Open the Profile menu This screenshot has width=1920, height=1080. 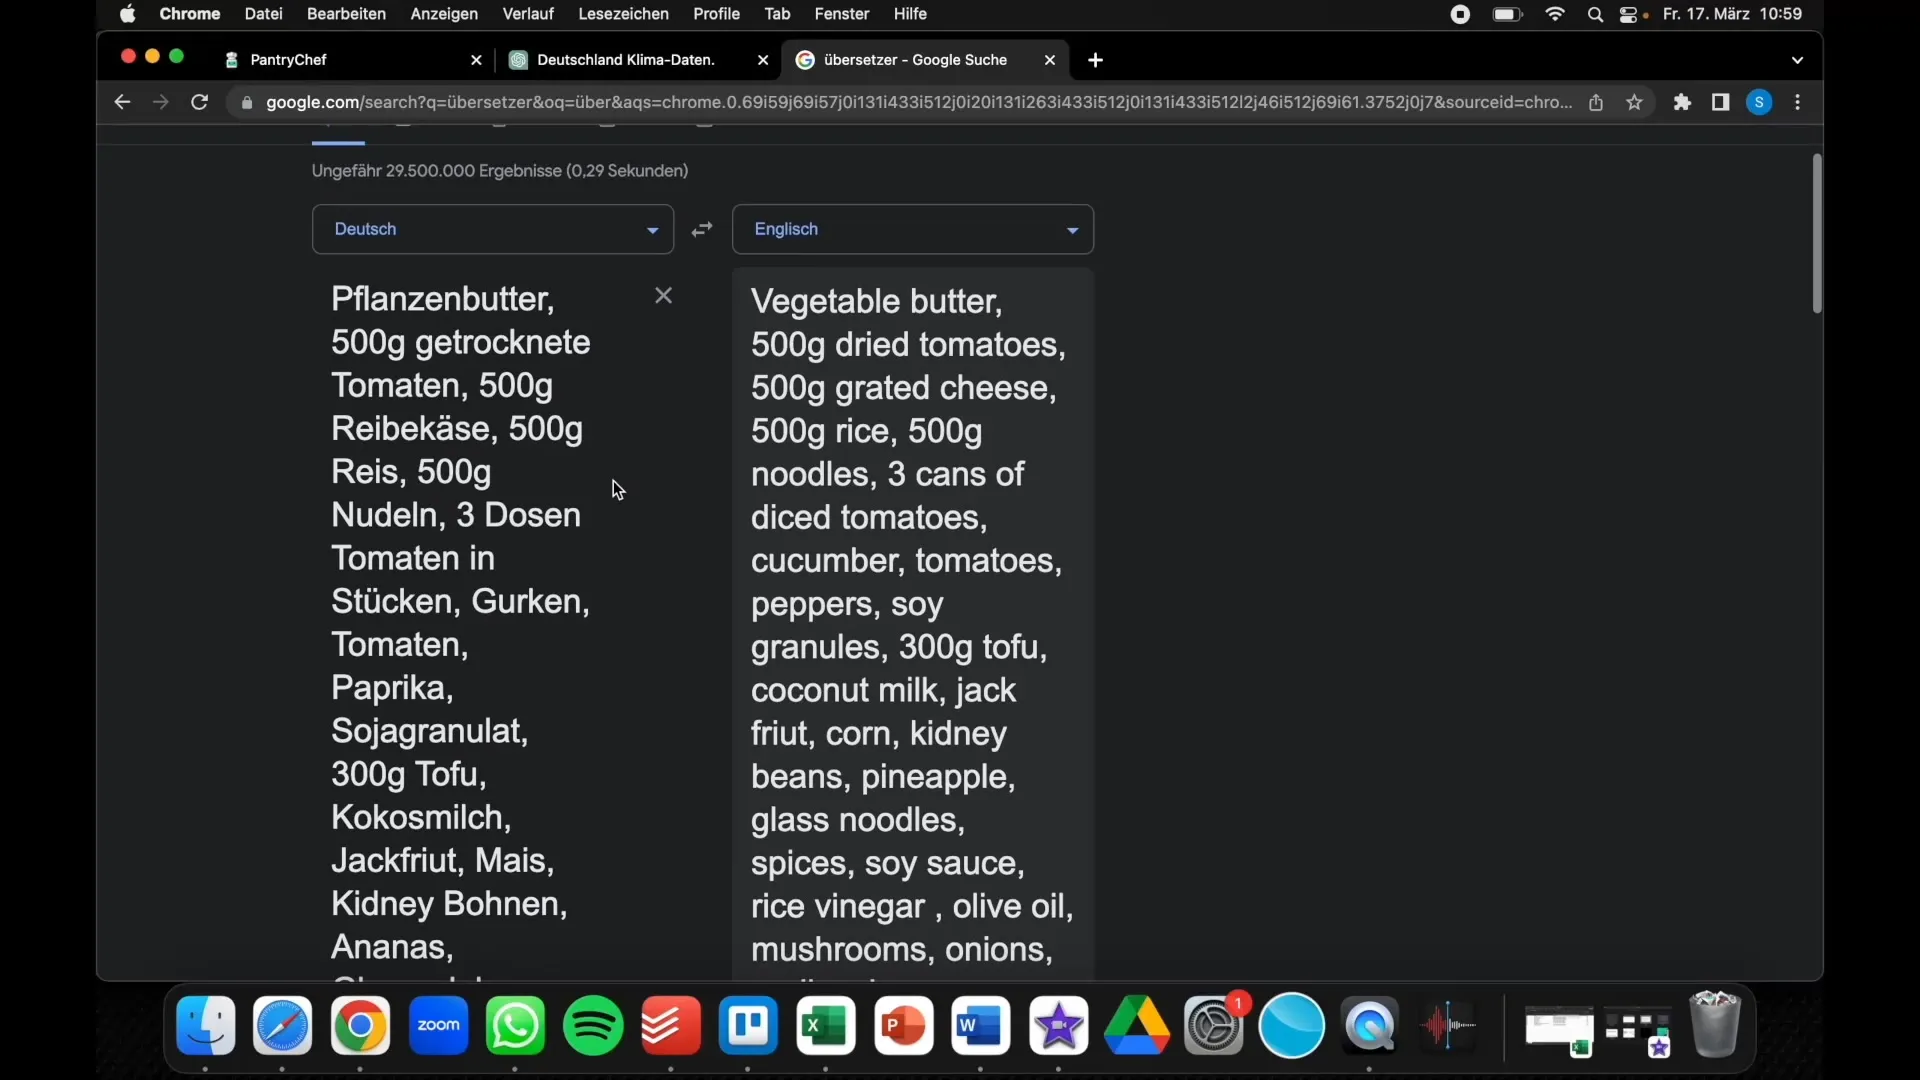click(717, 14)
